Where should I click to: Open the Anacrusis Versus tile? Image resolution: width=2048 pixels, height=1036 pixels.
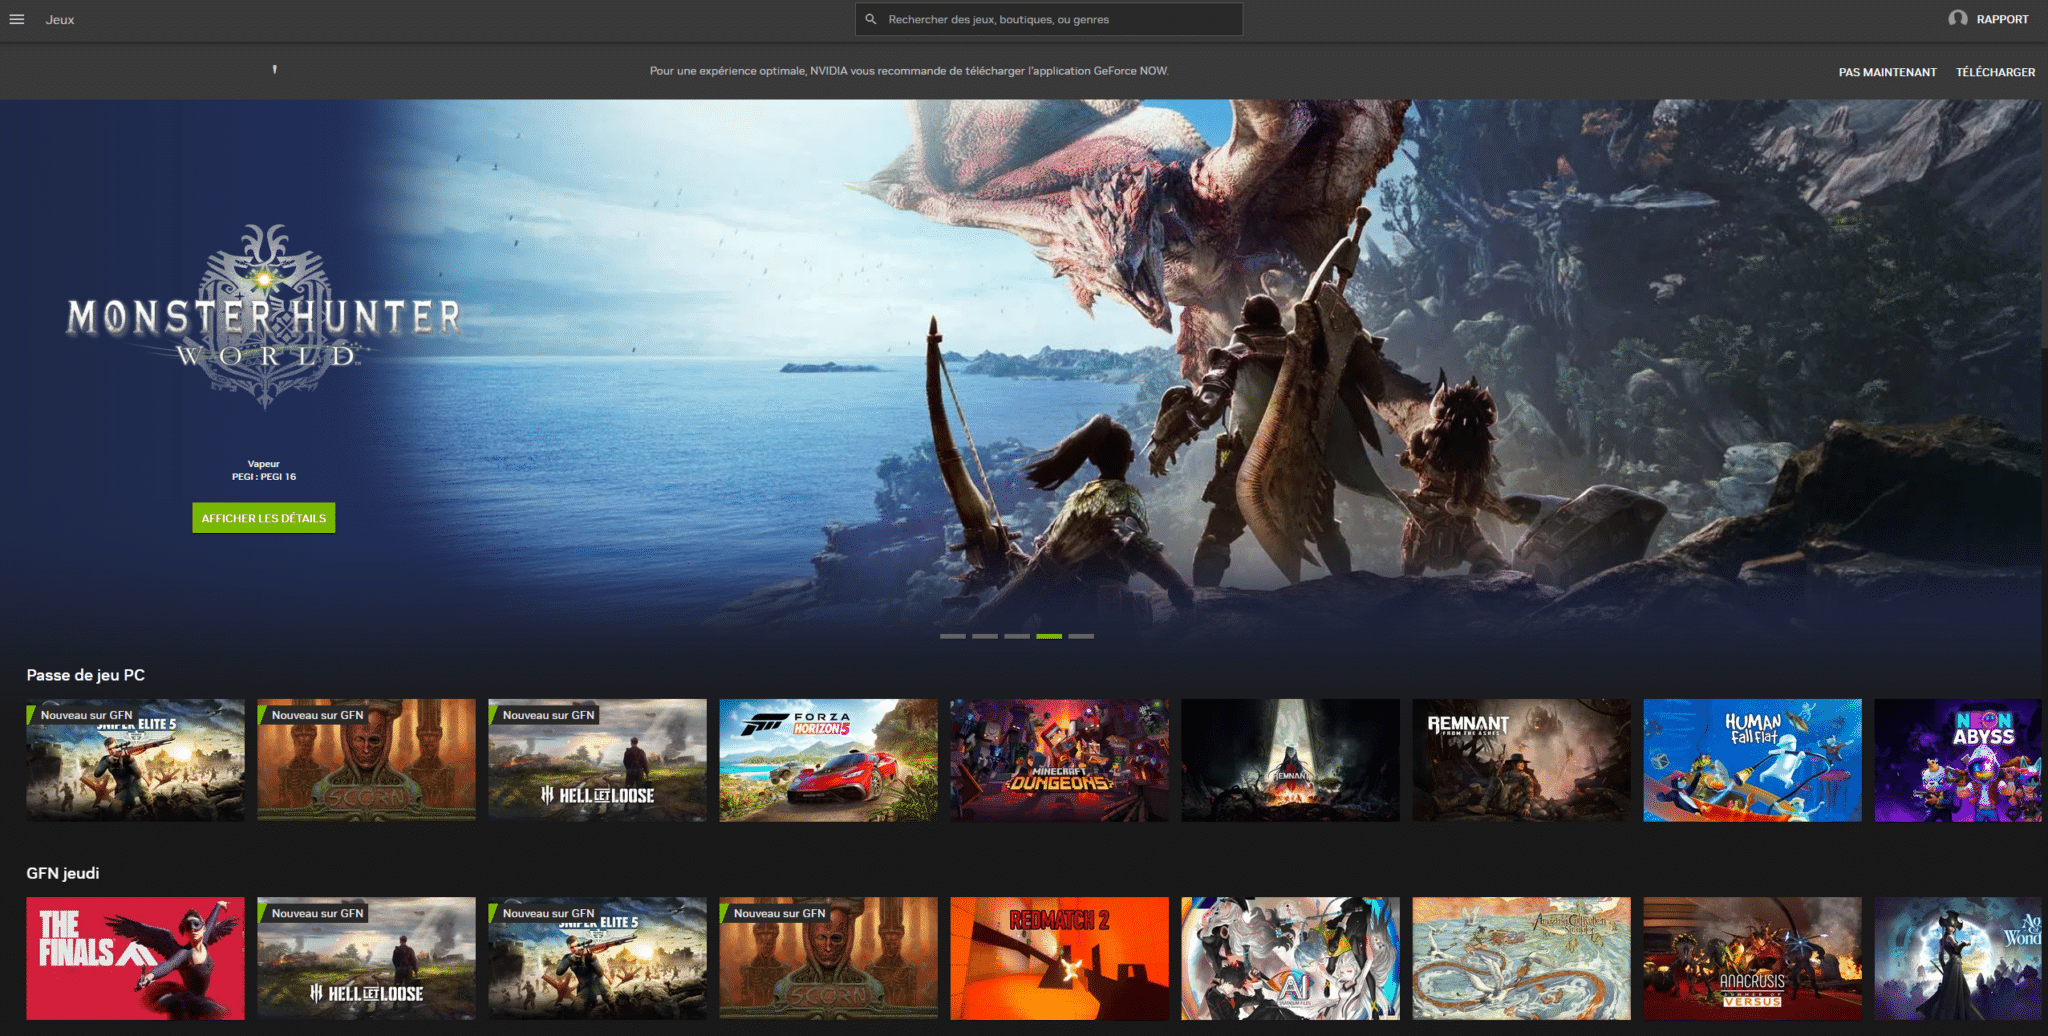[x=1752, y=958]
